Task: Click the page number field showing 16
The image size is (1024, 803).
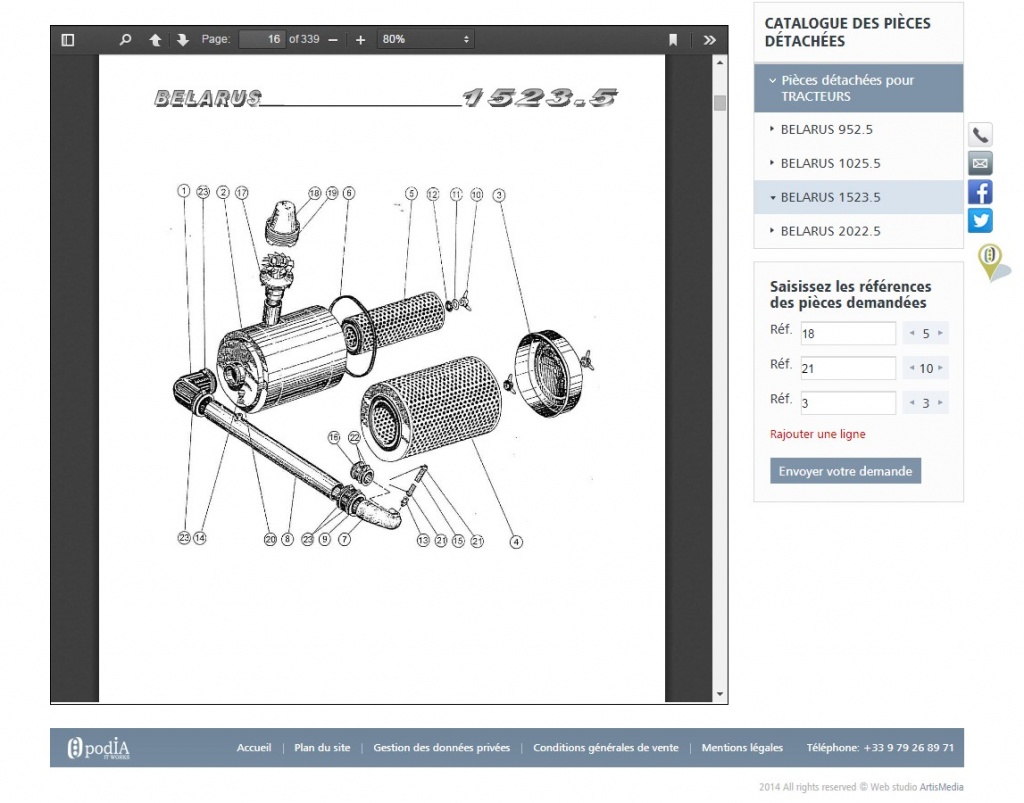Action: [x=262, y=39]
